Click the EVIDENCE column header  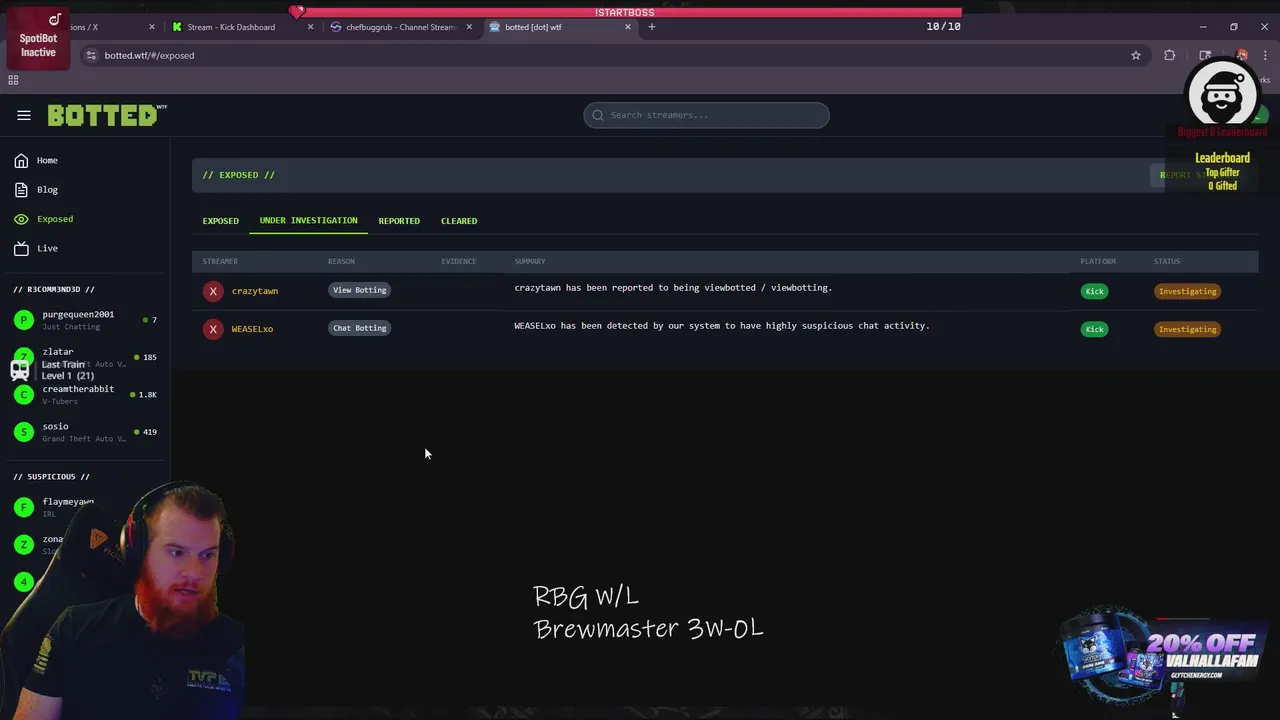pos(459,261)
